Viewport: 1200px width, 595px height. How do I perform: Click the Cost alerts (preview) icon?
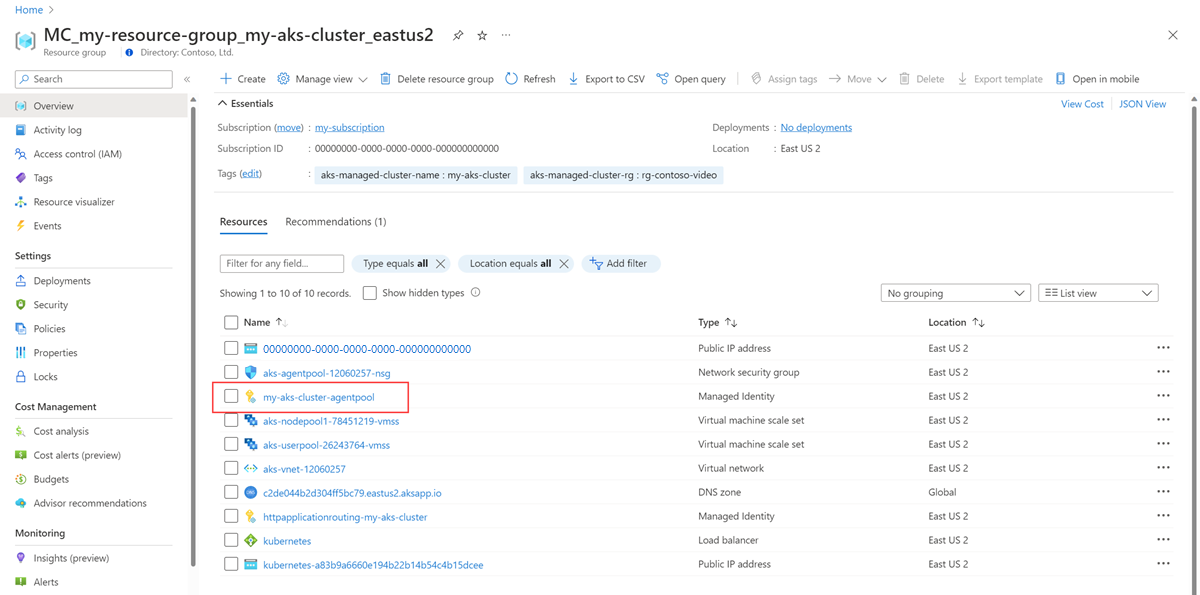pos(21,455)
